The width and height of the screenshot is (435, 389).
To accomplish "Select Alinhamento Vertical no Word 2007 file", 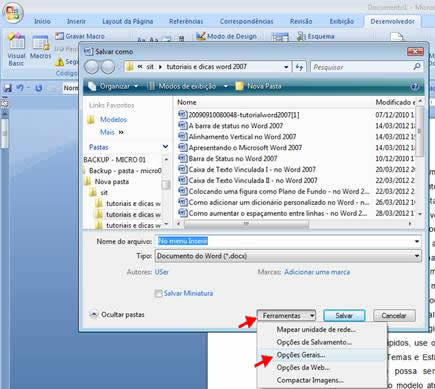I will pyautogui.click(x=242, y=137).
